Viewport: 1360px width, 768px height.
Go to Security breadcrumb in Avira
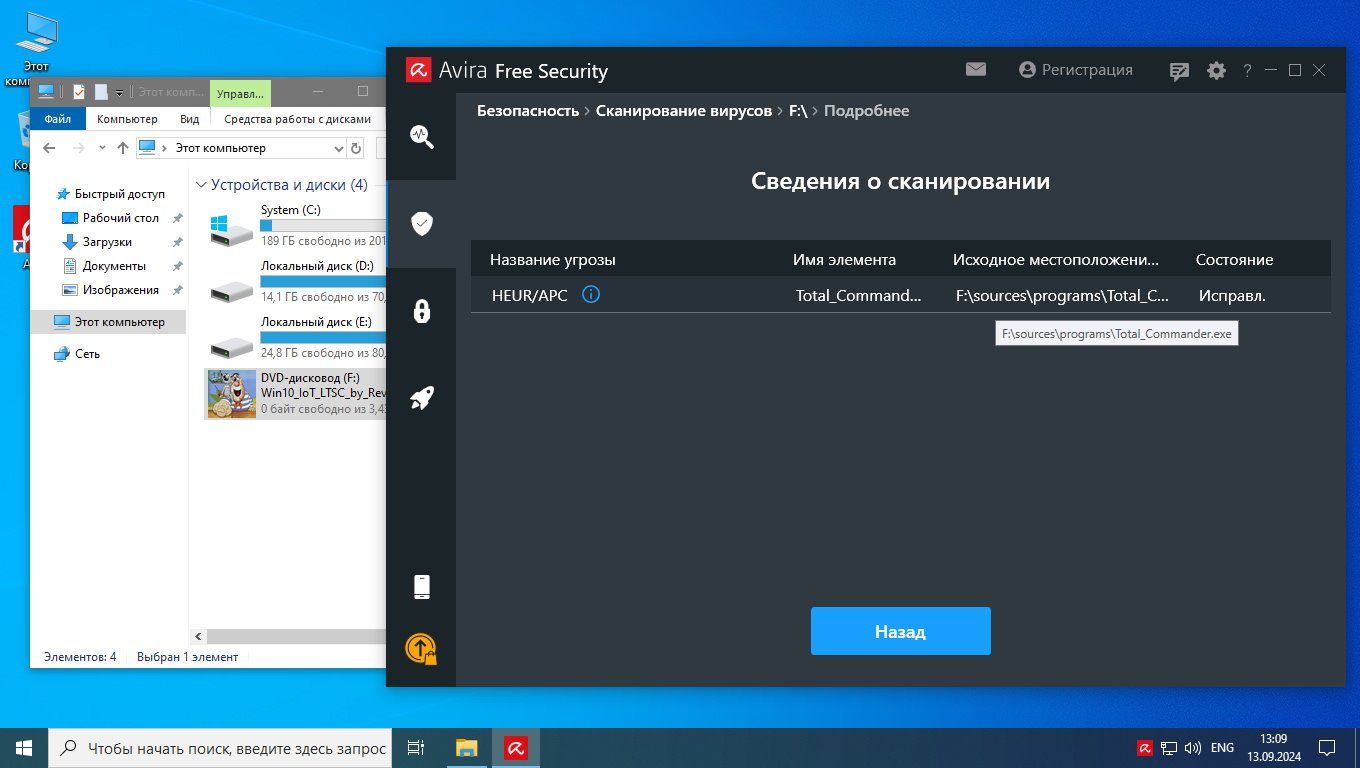[x=528, y=111]
